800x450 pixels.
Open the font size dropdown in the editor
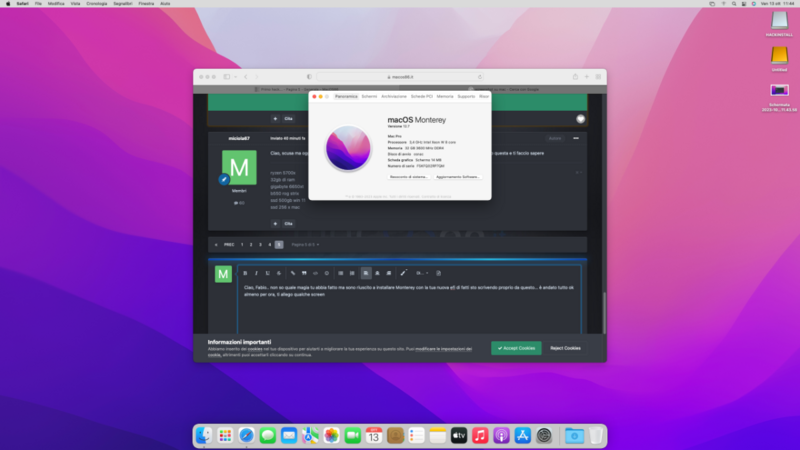421,273
